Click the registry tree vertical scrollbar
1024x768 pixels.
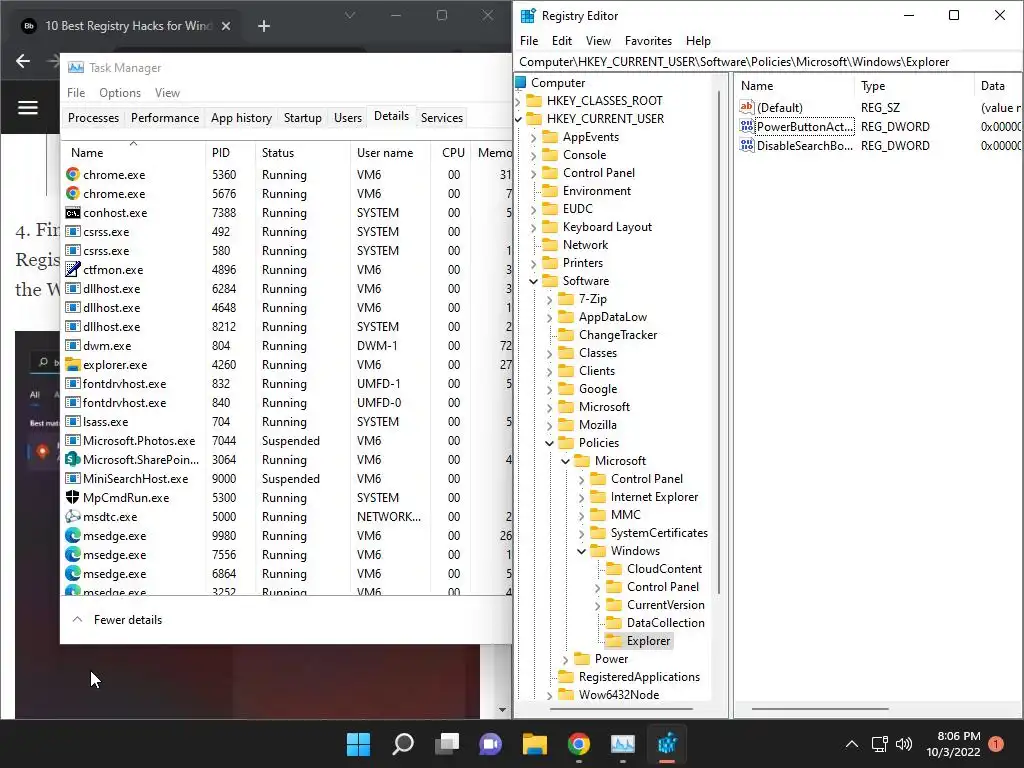719,342
